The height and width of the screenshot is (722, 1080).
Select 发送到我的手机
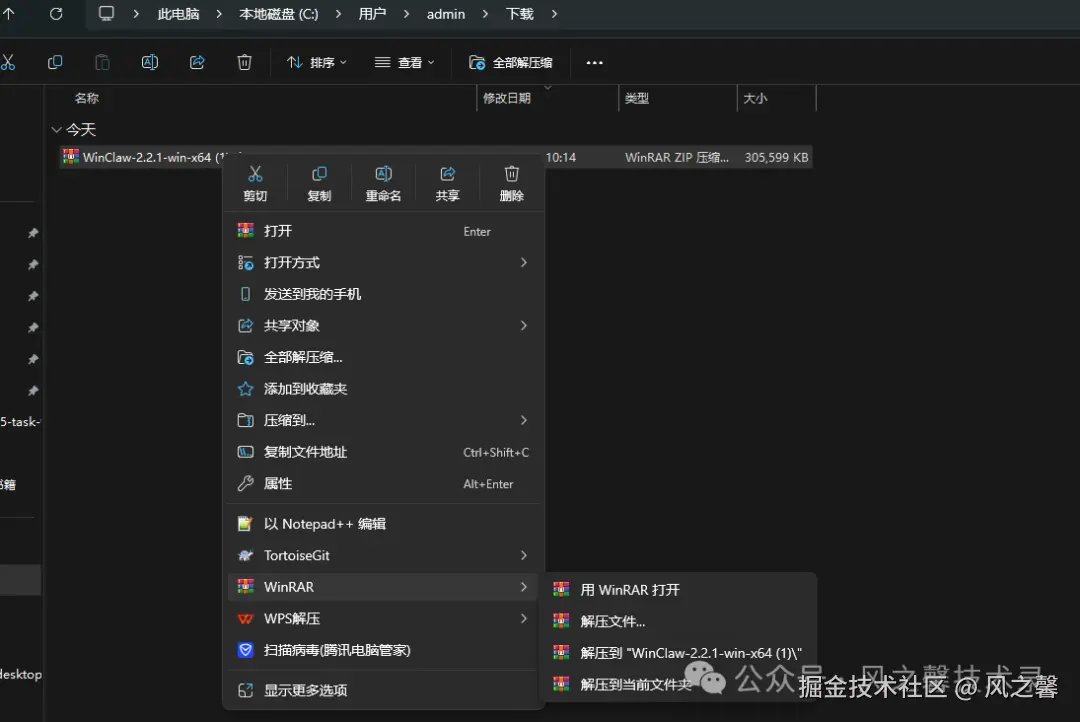tap(383, 294)
